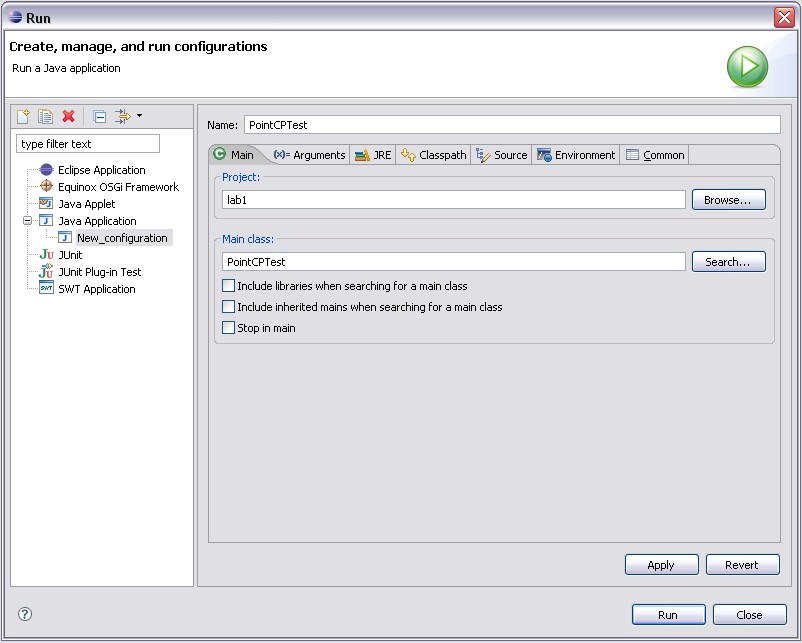Open the JRE tab
The image size is (802, 643).
pos(373,155)
